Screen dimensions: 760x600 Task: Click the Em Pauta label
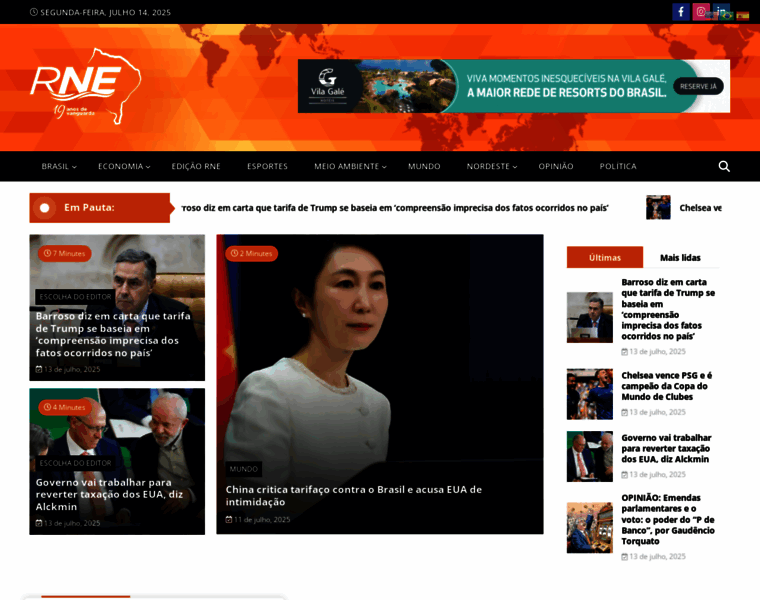(89, 207)
